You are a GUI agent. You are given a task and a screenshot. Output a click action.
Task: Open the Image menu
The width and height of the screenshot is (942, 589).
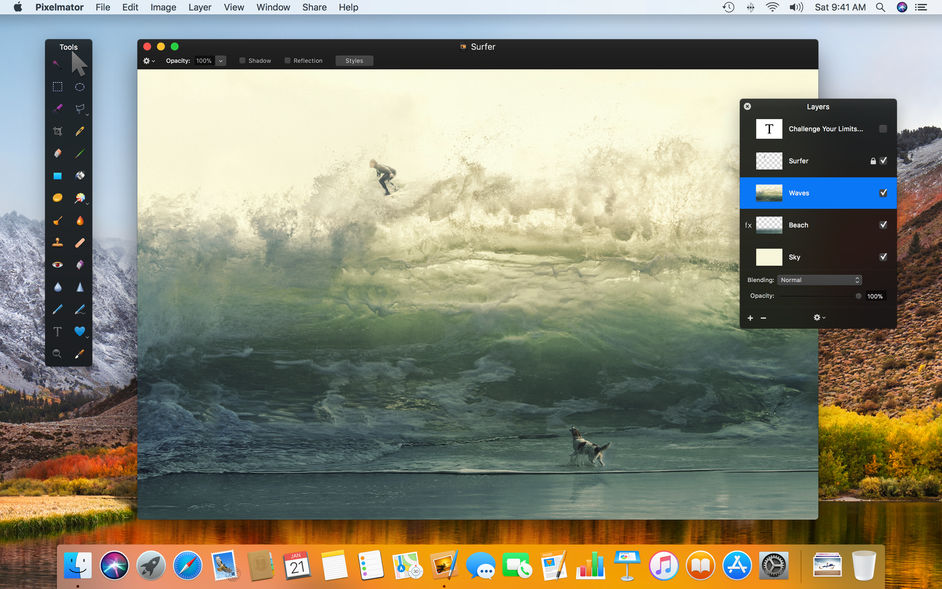coord(163,7)
